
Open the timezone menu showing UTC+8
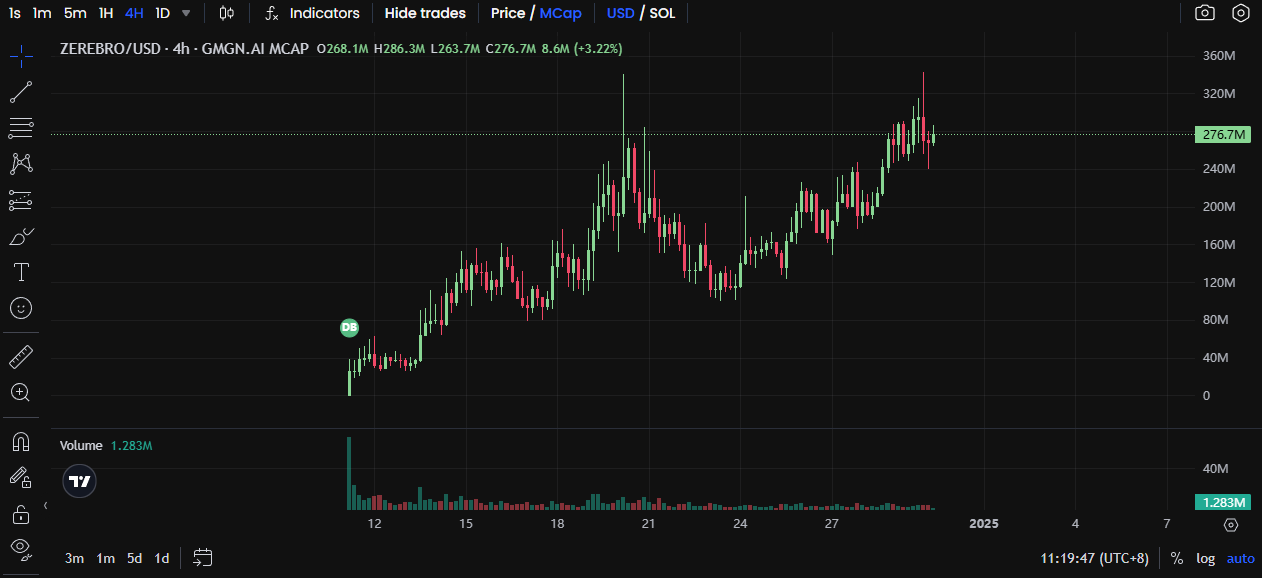pos(1094,558)
